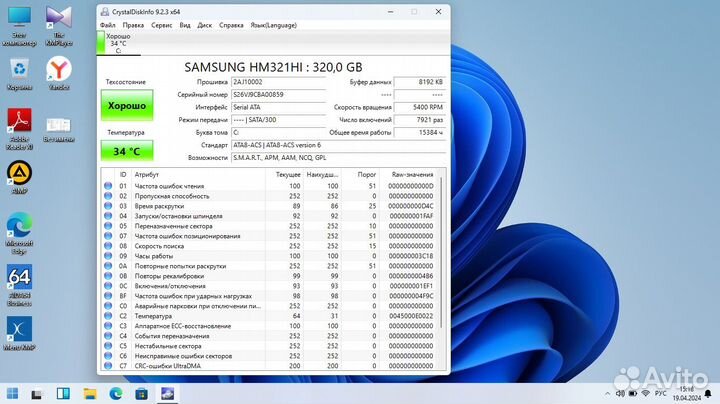Open The KMPlayer desktop shortcut

(59, 27)
